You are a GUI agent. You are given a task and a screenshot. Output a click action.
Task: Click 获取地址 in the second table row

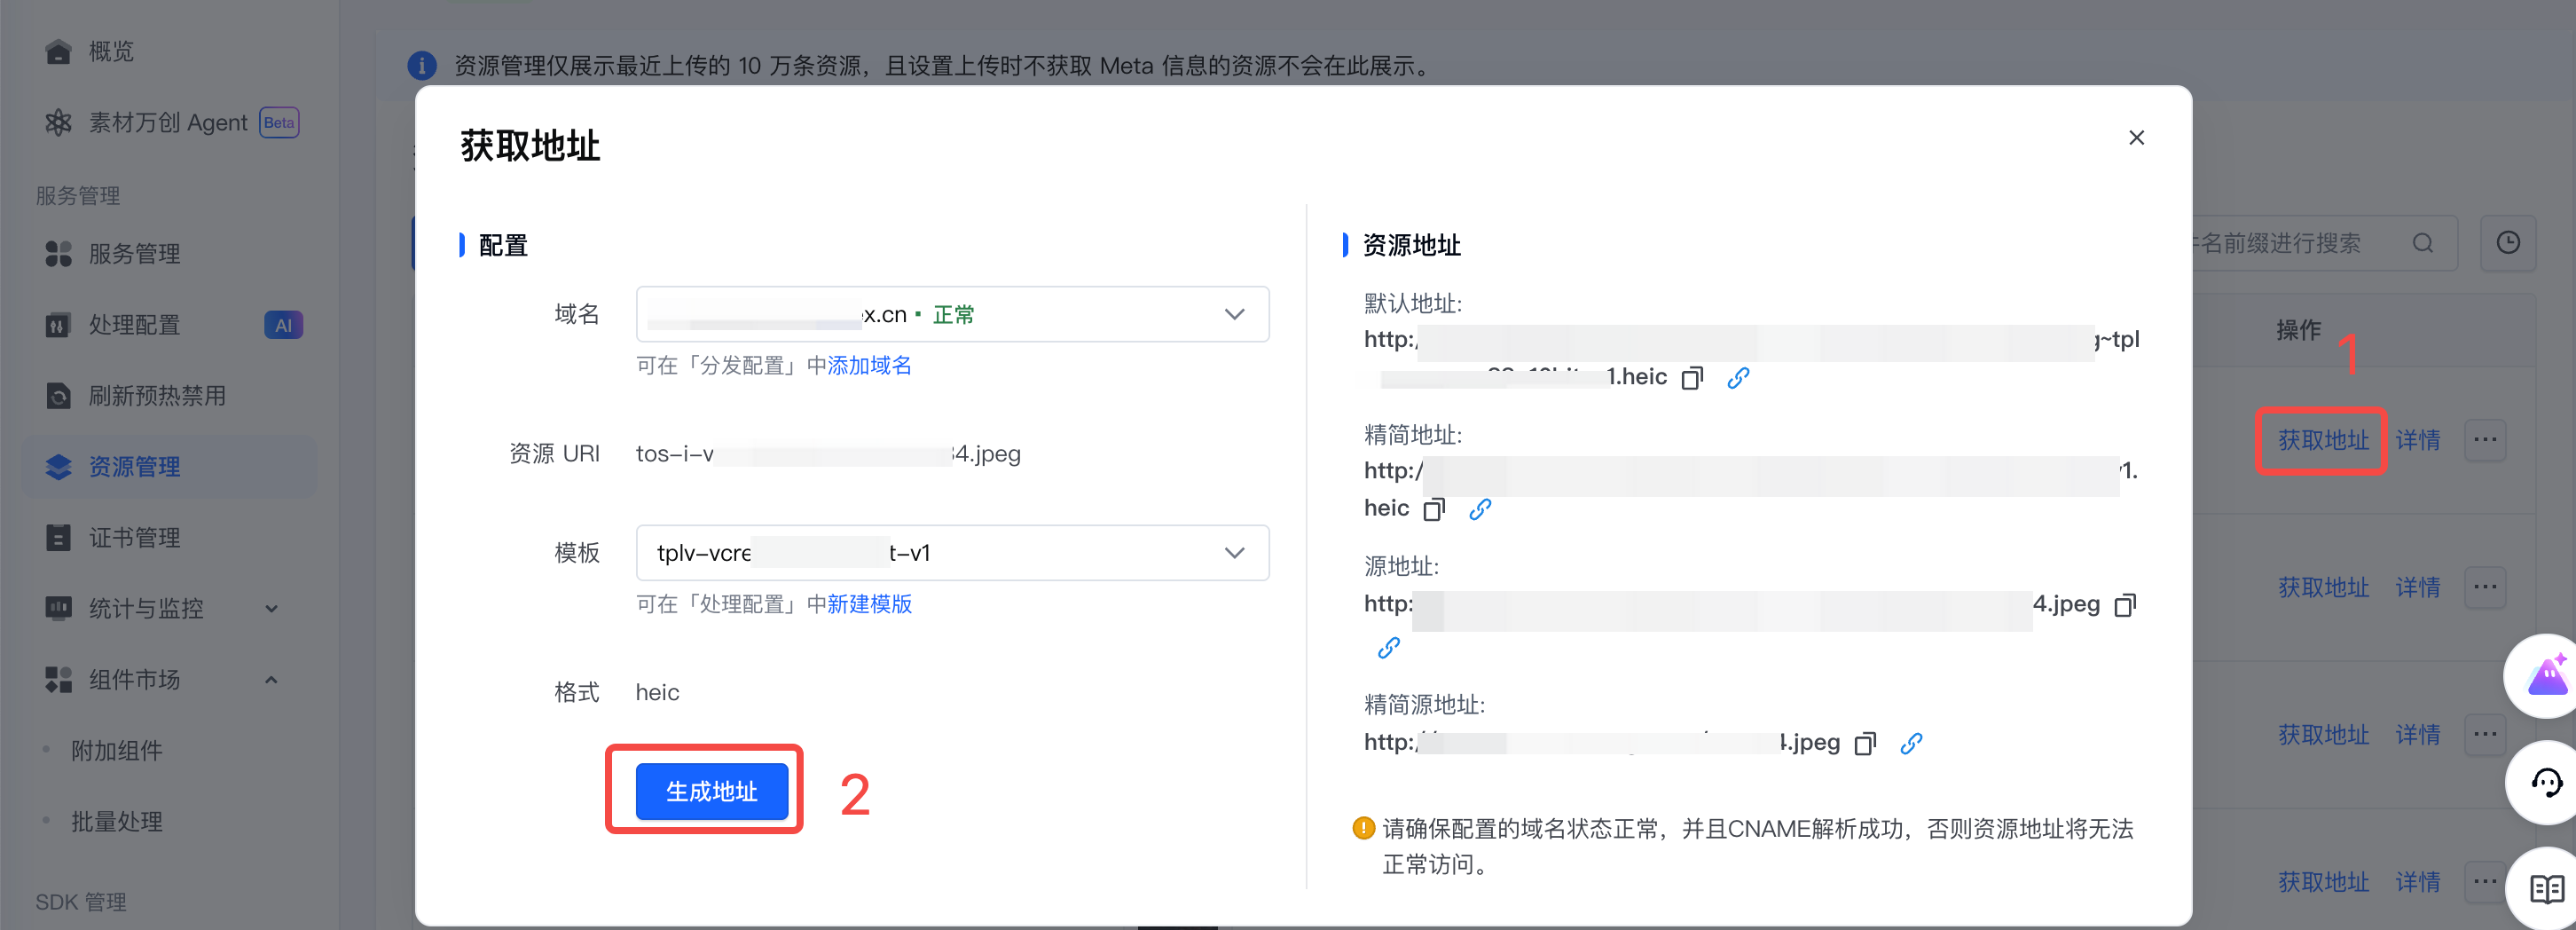tap(2323, 587)
